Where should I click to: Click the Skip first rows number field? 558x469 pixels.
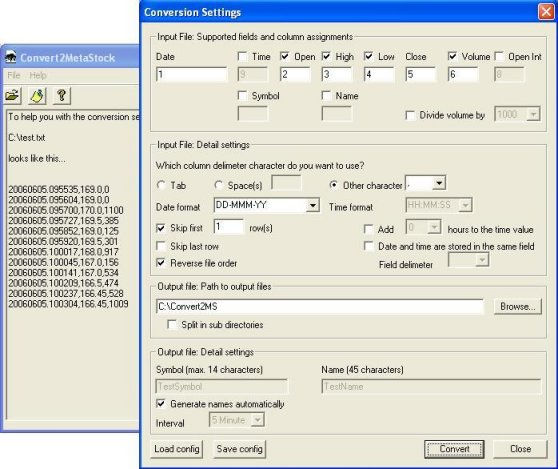[x=229, y=227]
